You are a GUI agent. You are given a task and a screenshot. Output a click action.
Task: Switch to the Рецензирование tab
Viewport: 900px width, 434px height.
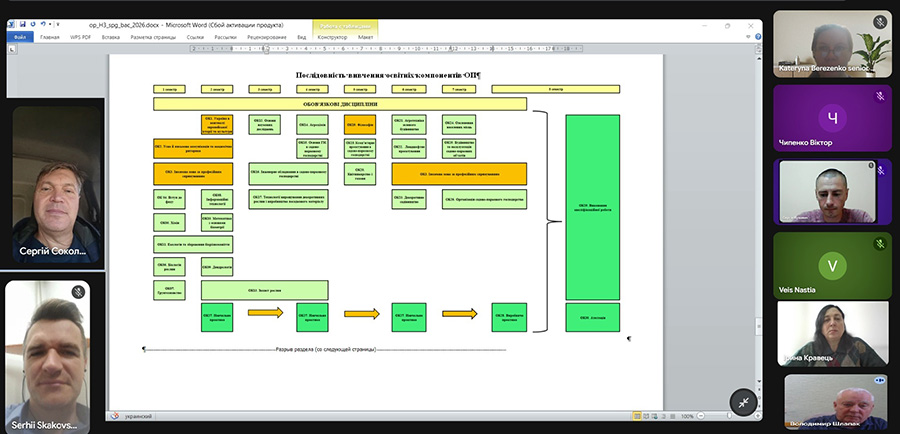coord(267,36)
